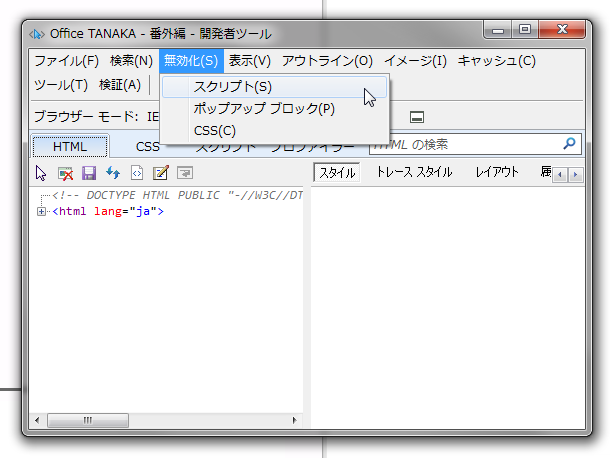Maximize the developer tools window

(525, 30)
